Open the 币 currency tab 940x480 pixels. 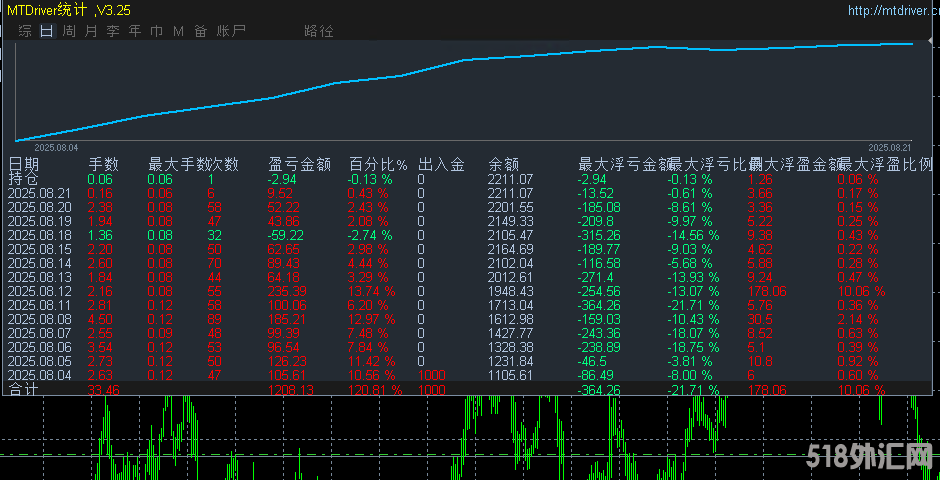point(156,31)
